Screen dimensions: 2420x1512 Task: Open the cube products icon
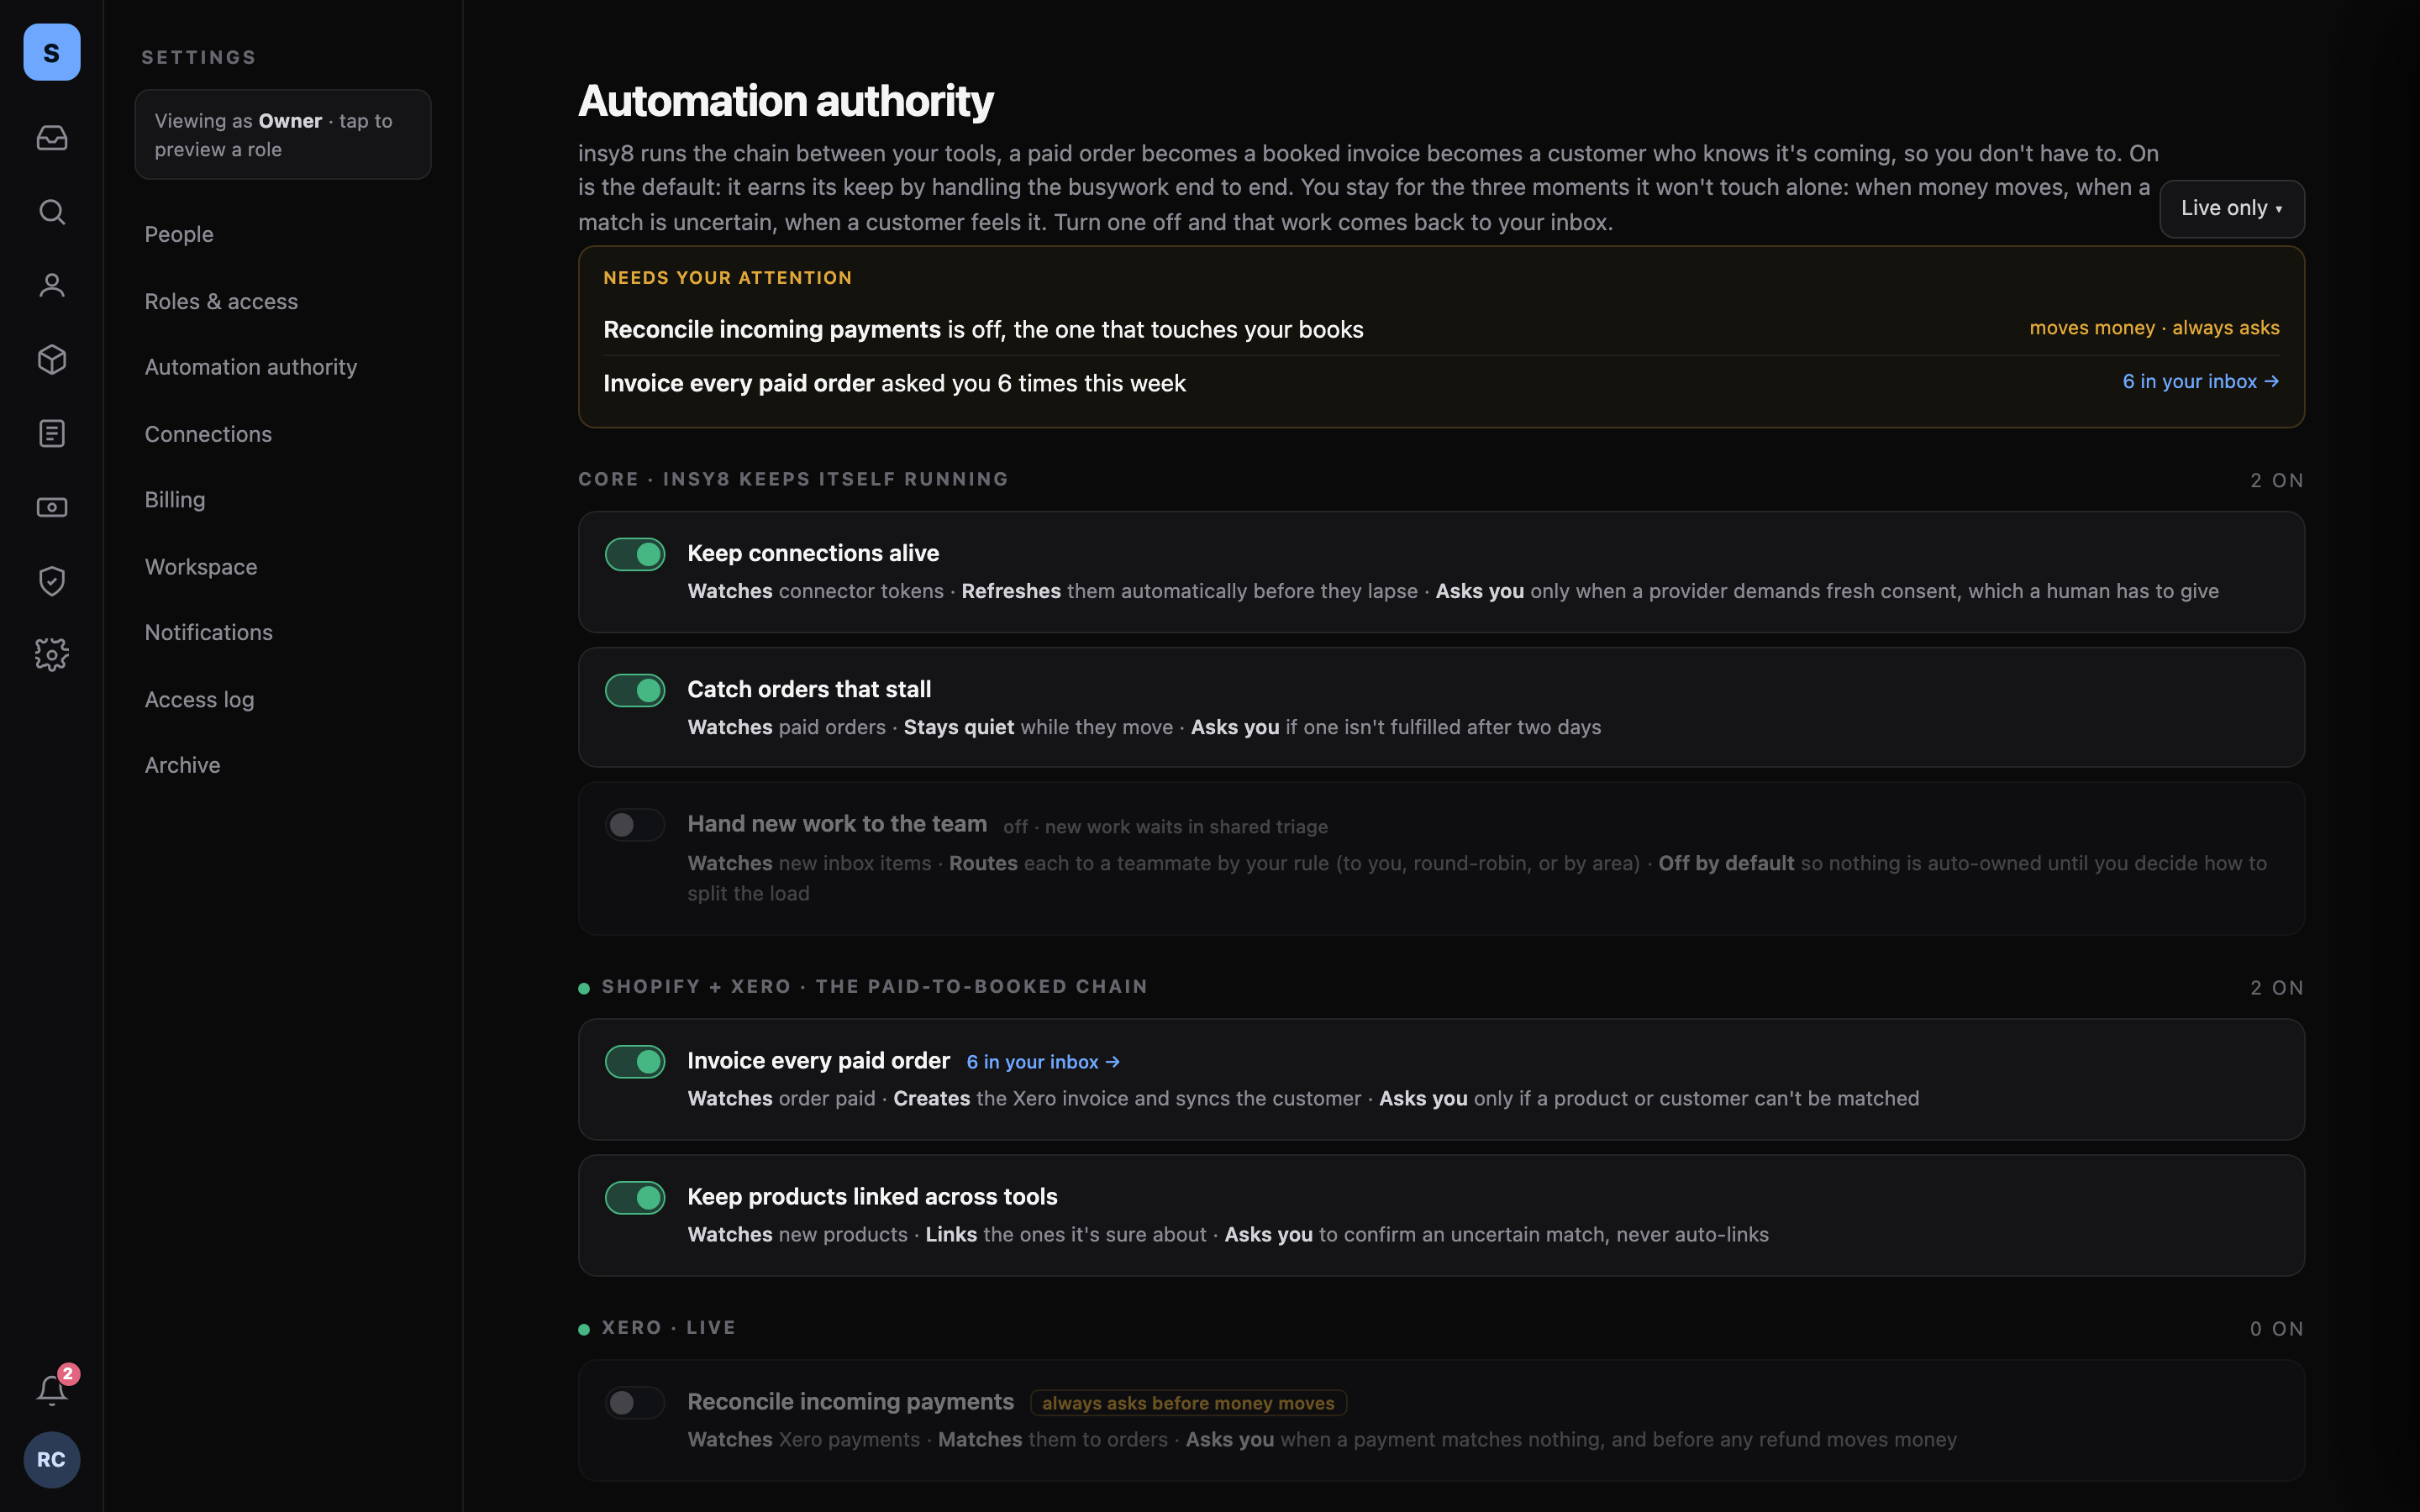pyautogui.click(x=52, y=360)
